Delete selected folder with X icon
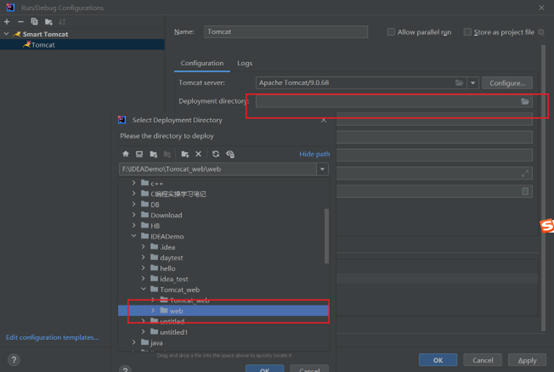 point(198,154)
